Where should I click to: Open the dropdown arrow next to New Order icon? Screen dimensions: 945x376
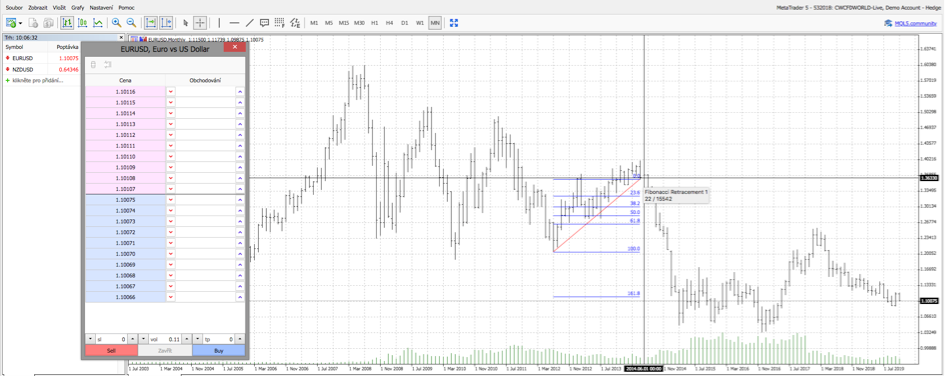20,23
